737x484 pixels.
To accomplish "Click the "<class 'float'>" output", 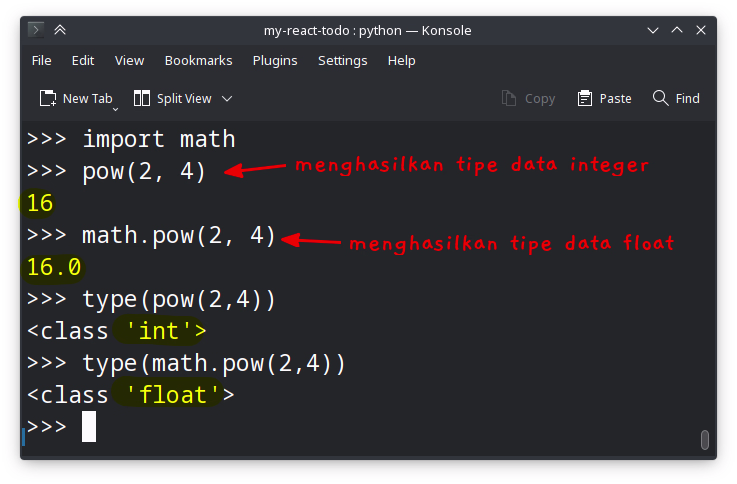I will pos(131,395).
